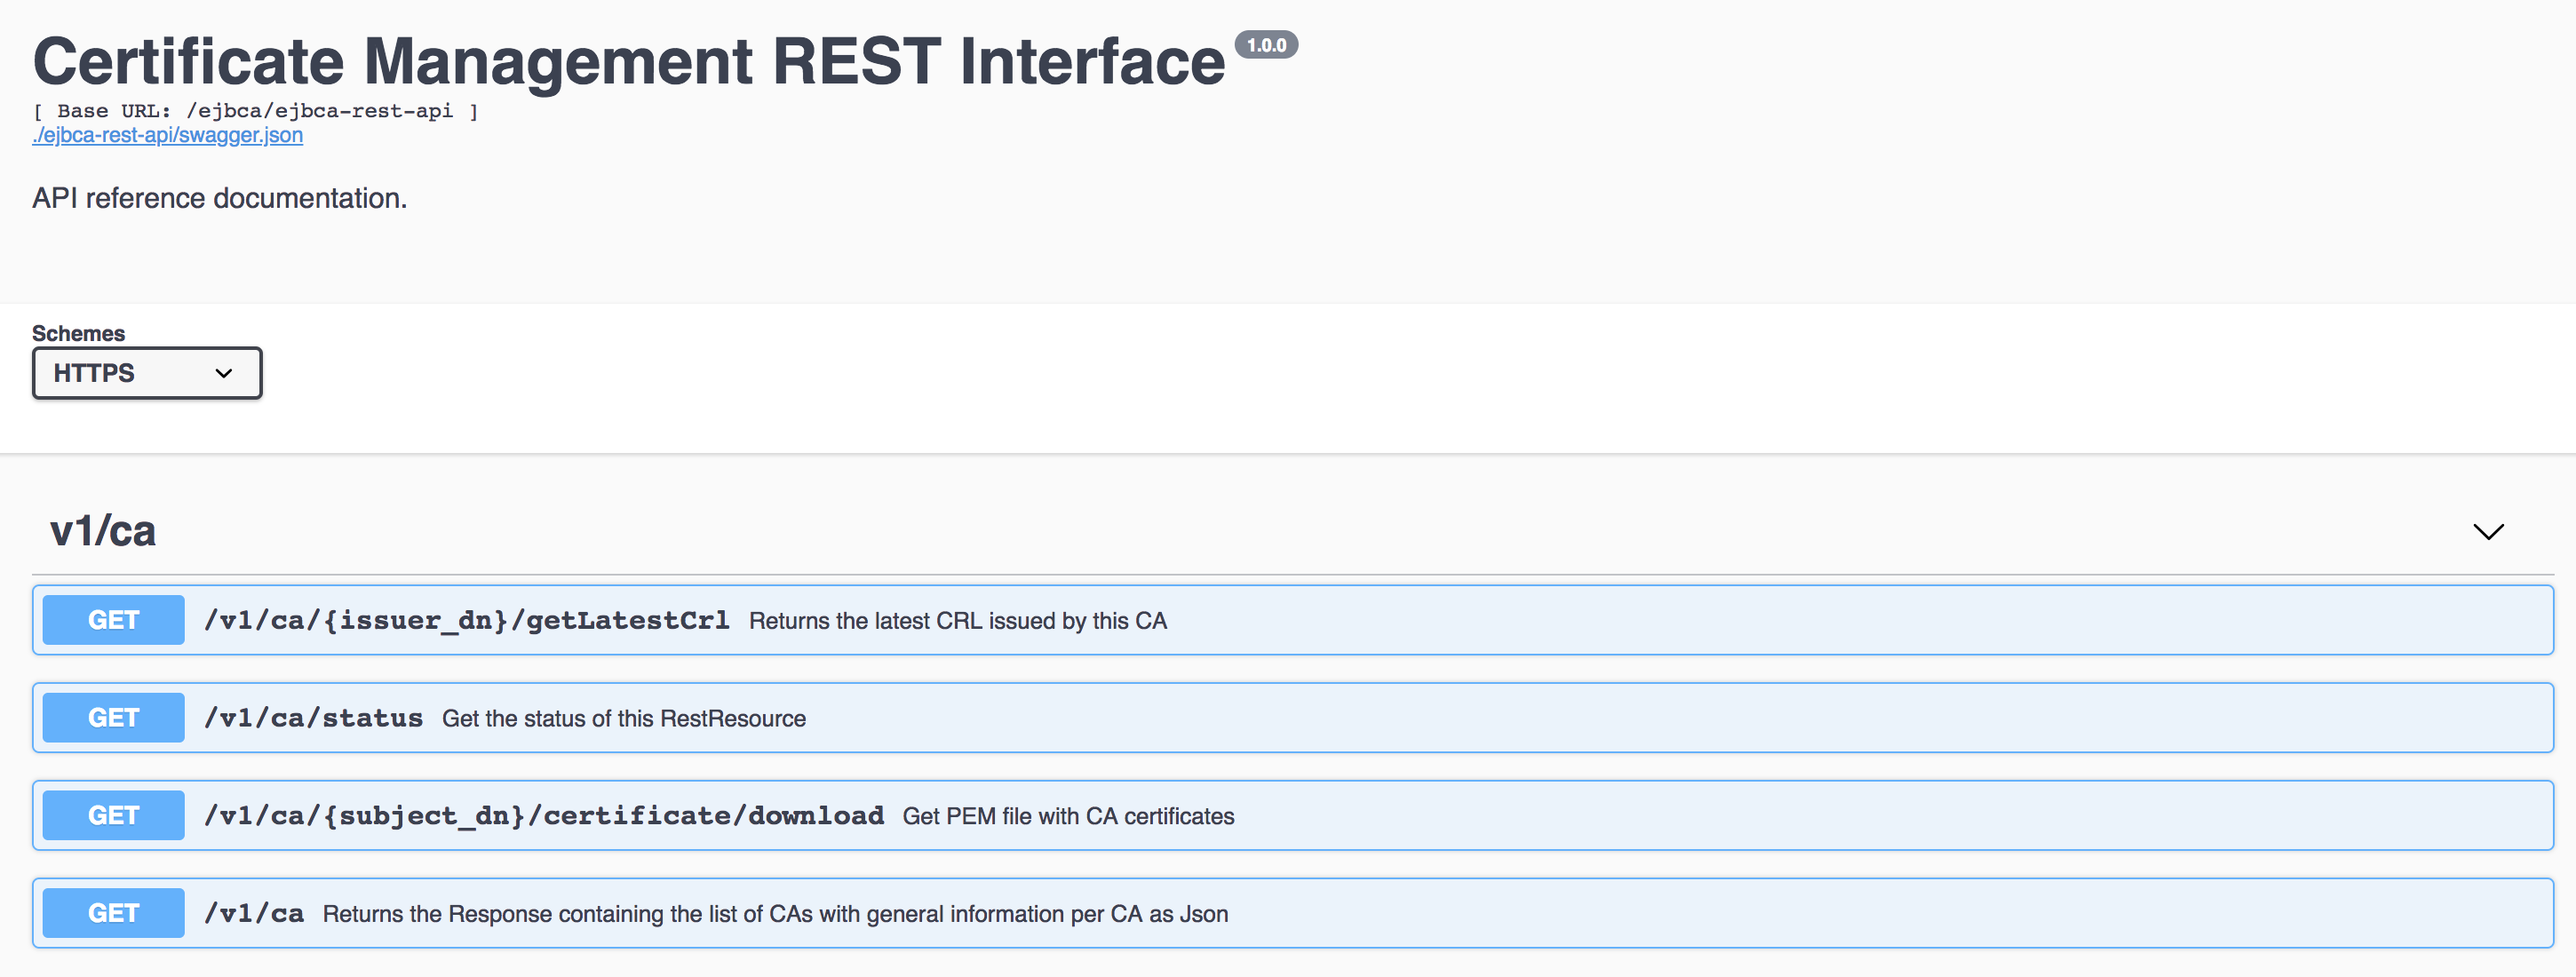This screenshot has height=977, width=2576.
Task: Click the v1/ca section heading
Action: [x=103, y=531]
